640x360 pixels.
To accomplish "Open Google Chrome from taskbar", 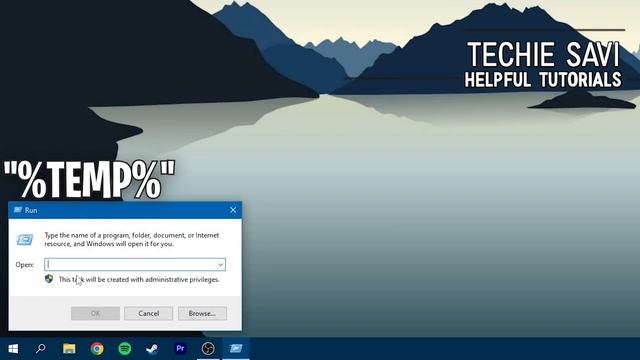I will coord(97,349).
